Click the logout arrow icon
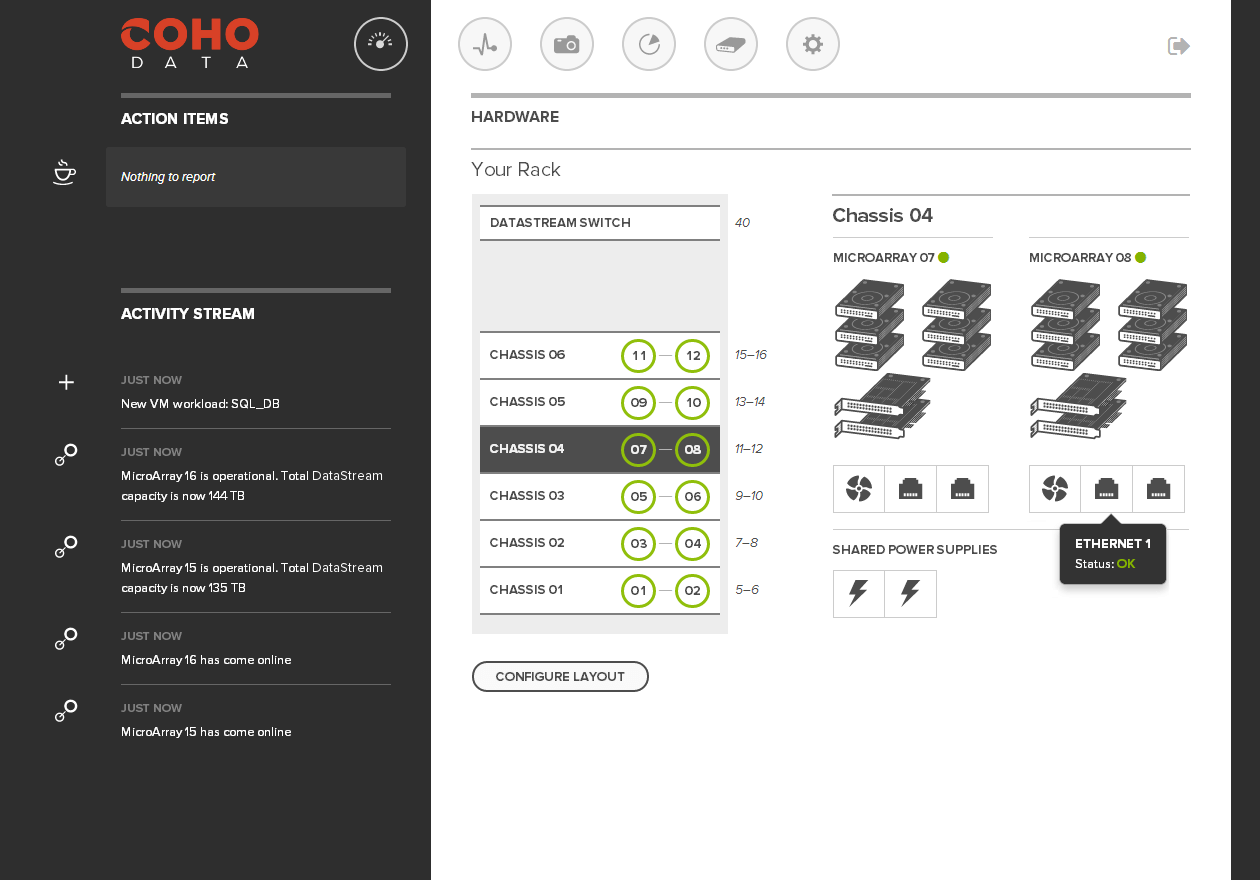 click(x=1179, y=46)
